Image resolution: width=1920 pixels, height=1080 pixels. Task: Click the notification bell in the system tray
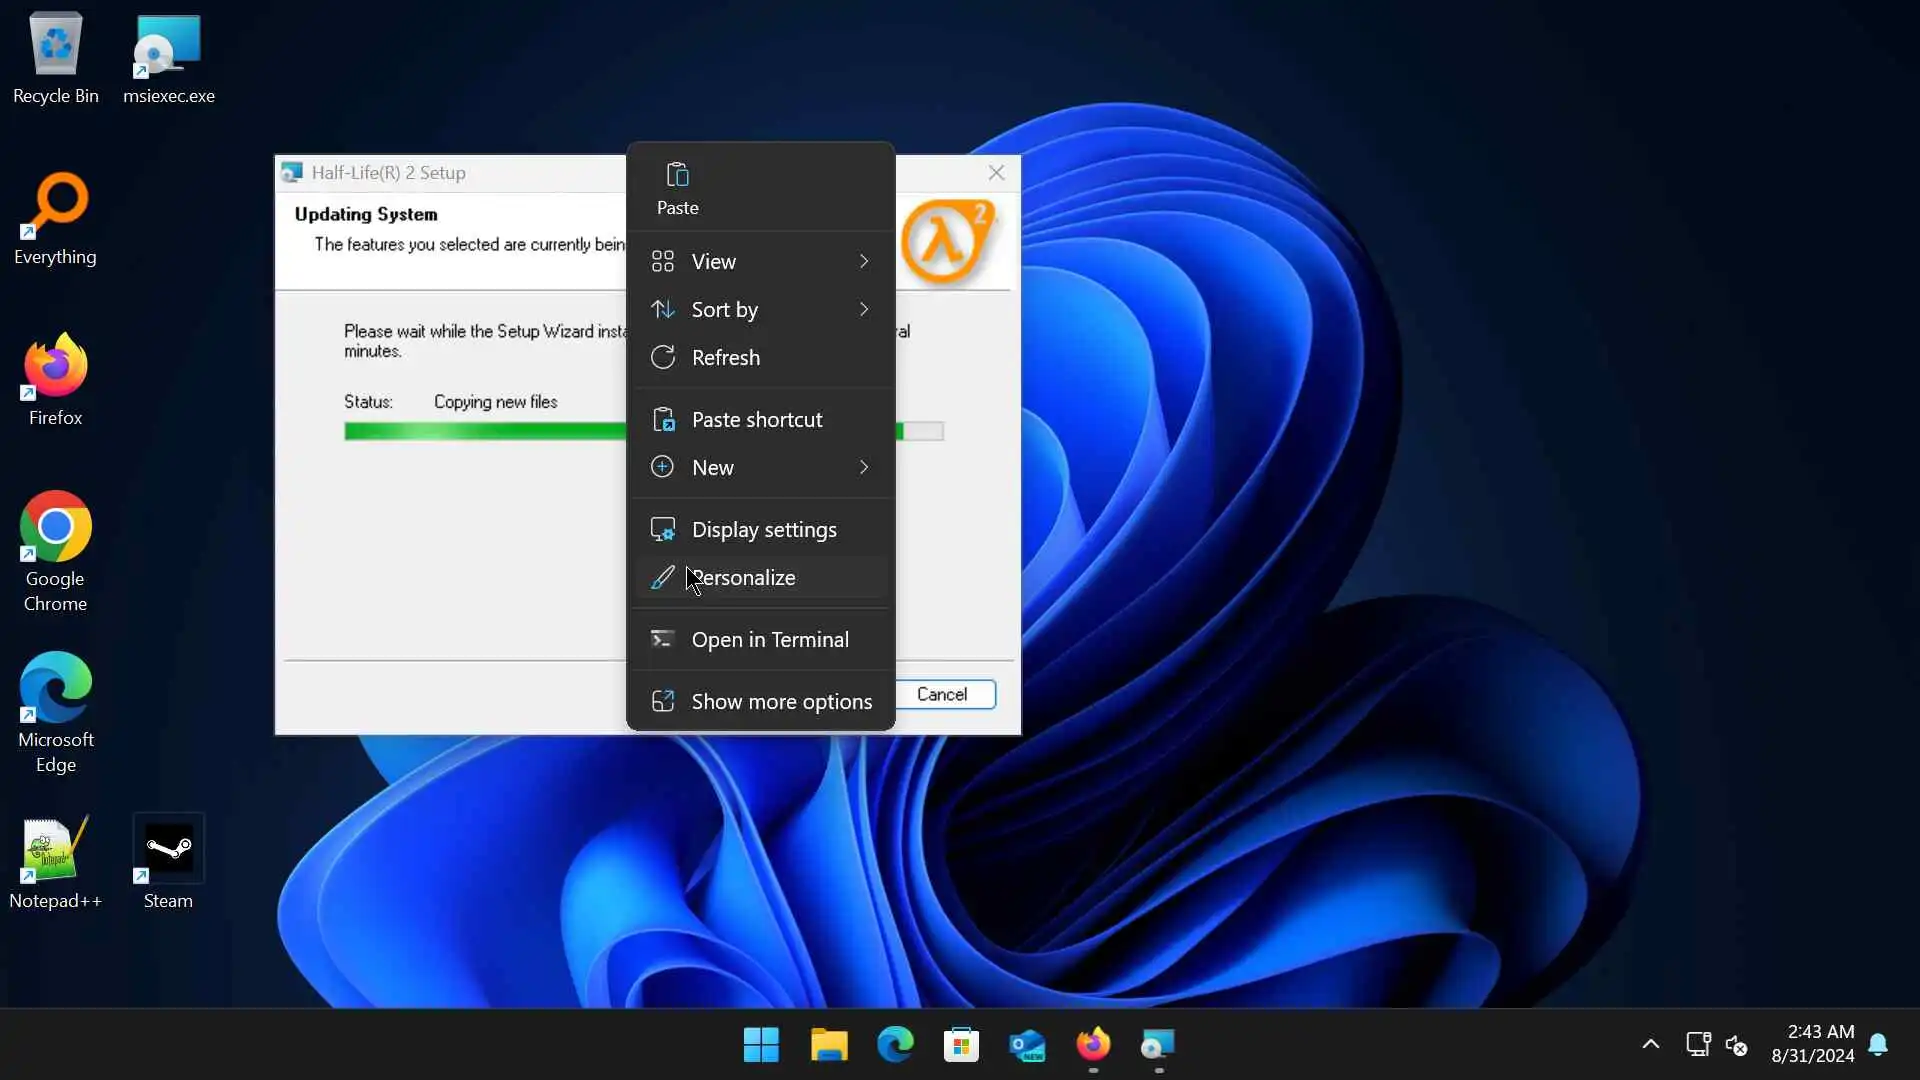[1878, 1045]
